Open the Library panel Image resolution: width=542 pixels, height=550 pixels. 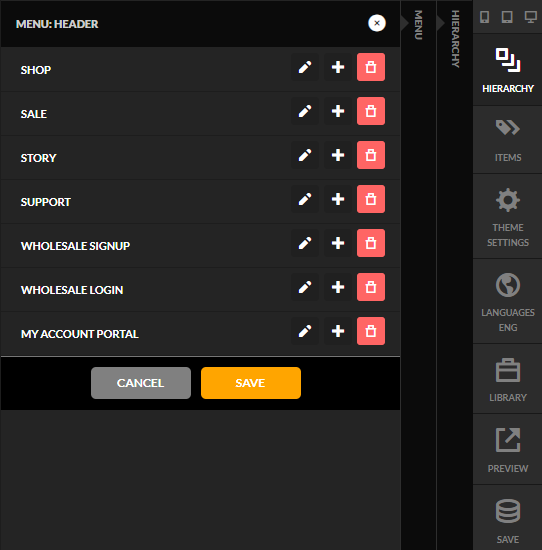pyautogui.click(x=508, y=379)
